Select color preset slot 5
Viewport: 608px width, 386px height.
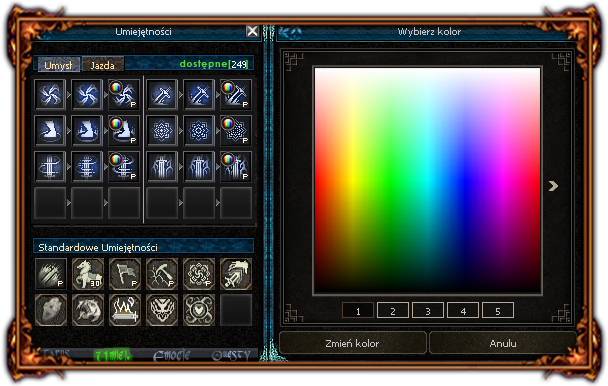click(498, 311)
